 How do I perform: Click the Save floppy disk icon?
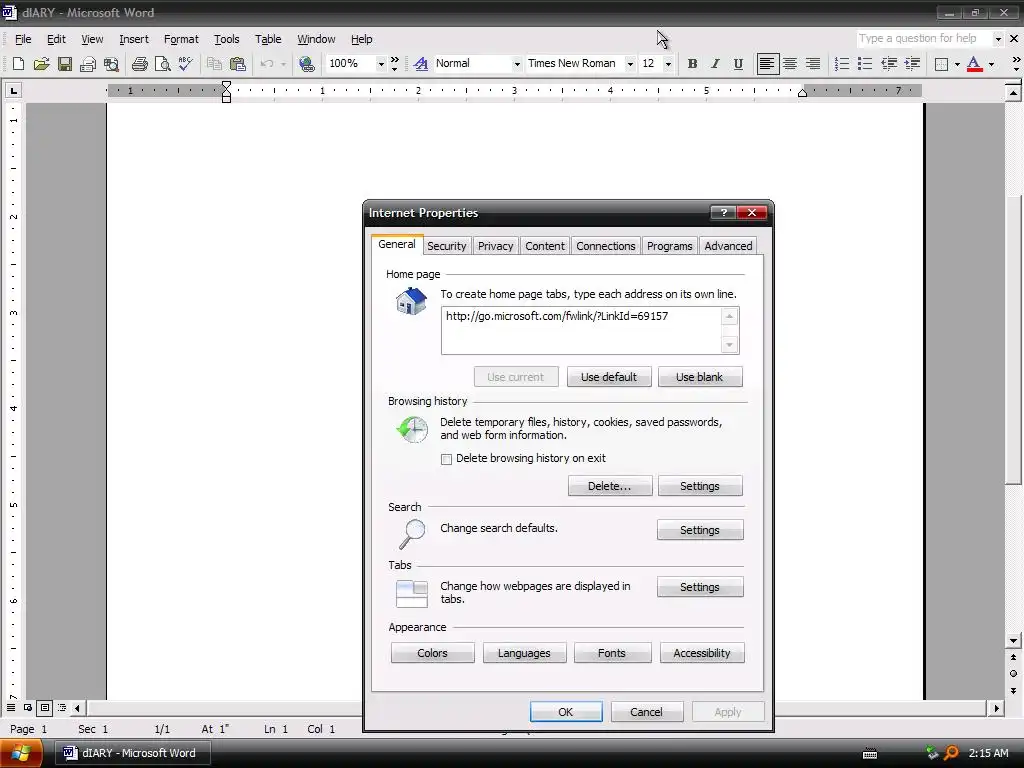coord(65,63)
